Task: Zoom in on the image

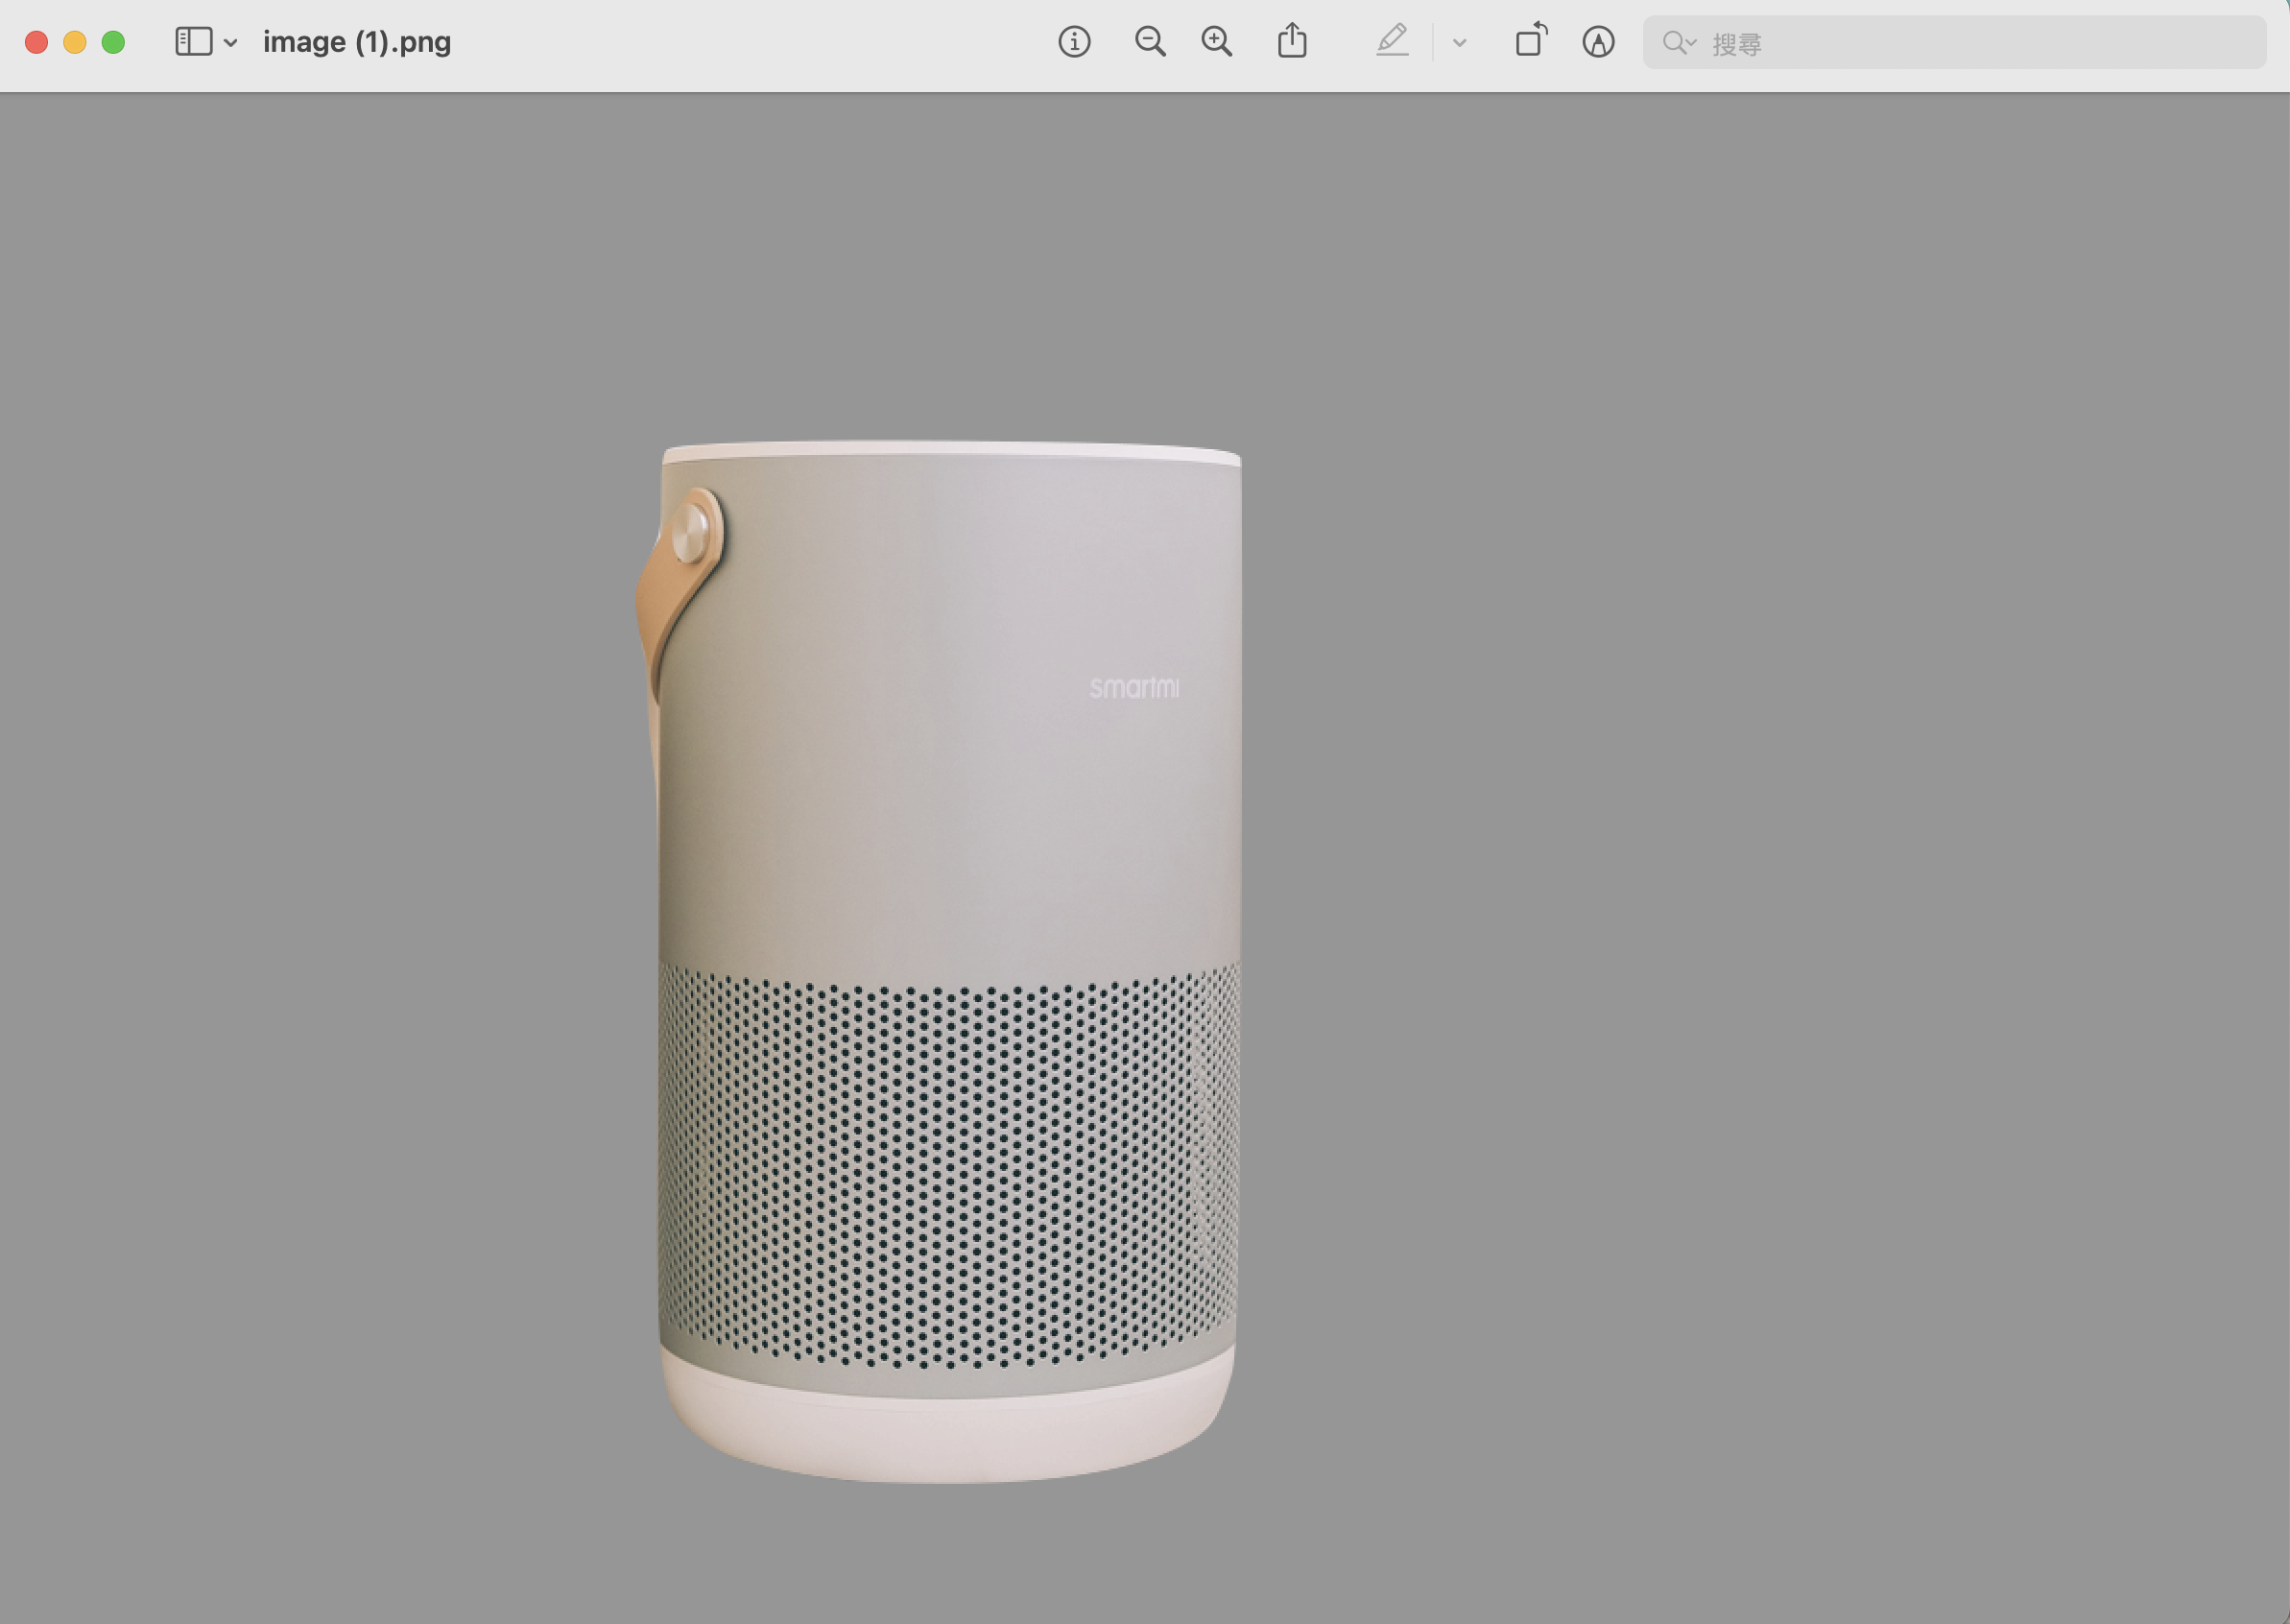Action: [x=1216, y=42]
